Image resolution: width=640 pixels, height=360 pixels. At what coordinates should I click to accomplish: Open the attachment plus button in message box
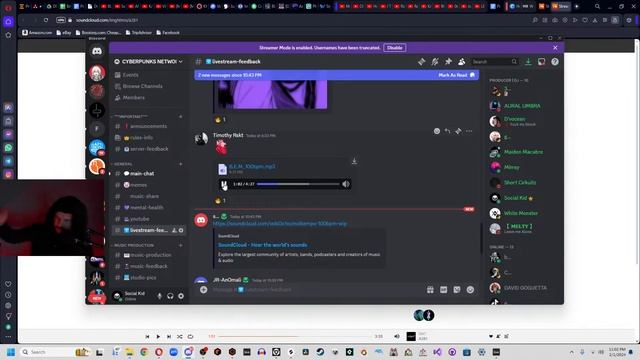(203, 290)
